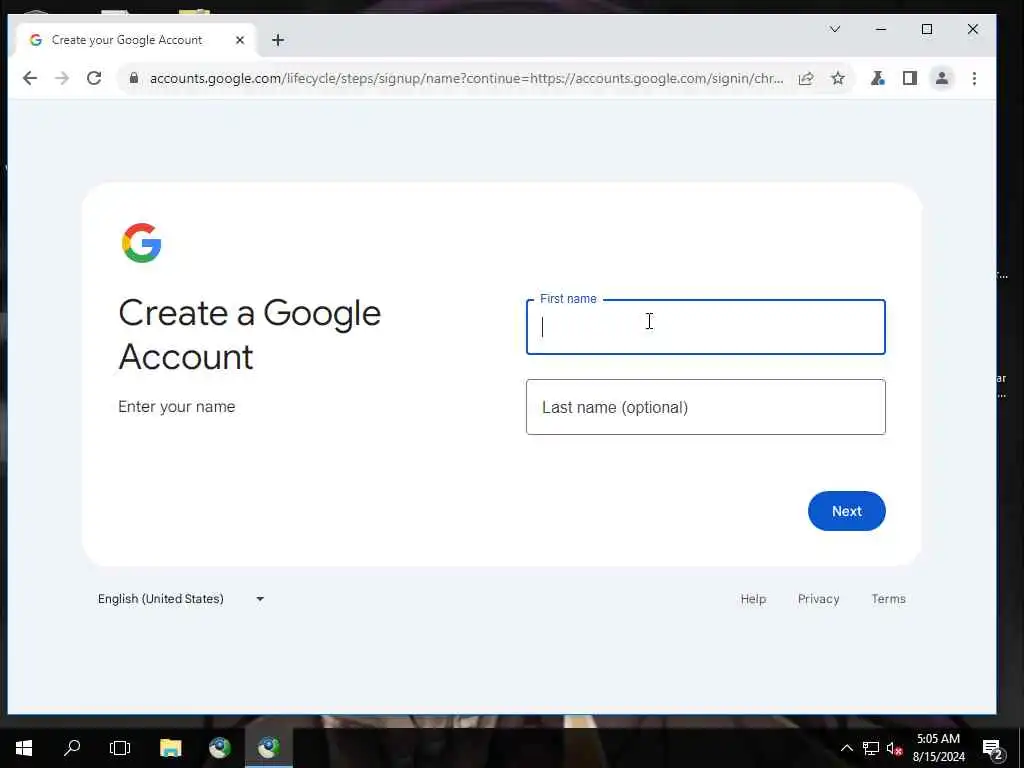1024x768 pixels.
Task: Open Chrome Labs flask icon
Action: tap(878, 78)
